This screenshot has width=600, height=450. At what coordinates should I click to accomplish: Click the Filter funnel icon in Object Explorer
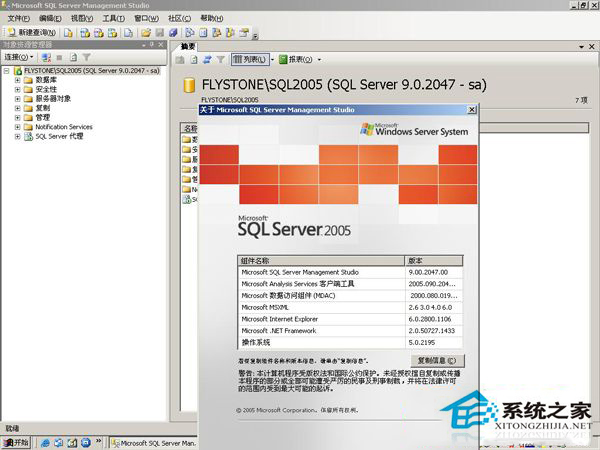click(x=86, y=57)
